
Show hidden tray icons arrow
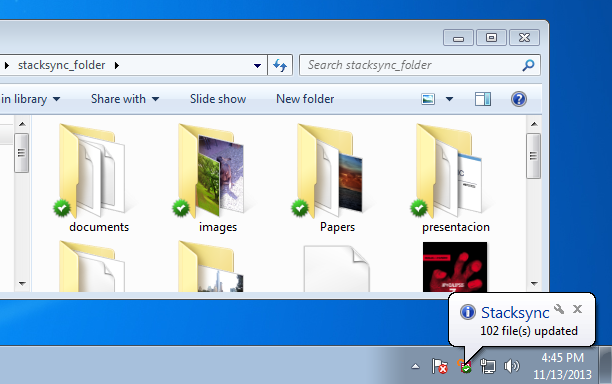pyautogui.click(x=415, y=366)
